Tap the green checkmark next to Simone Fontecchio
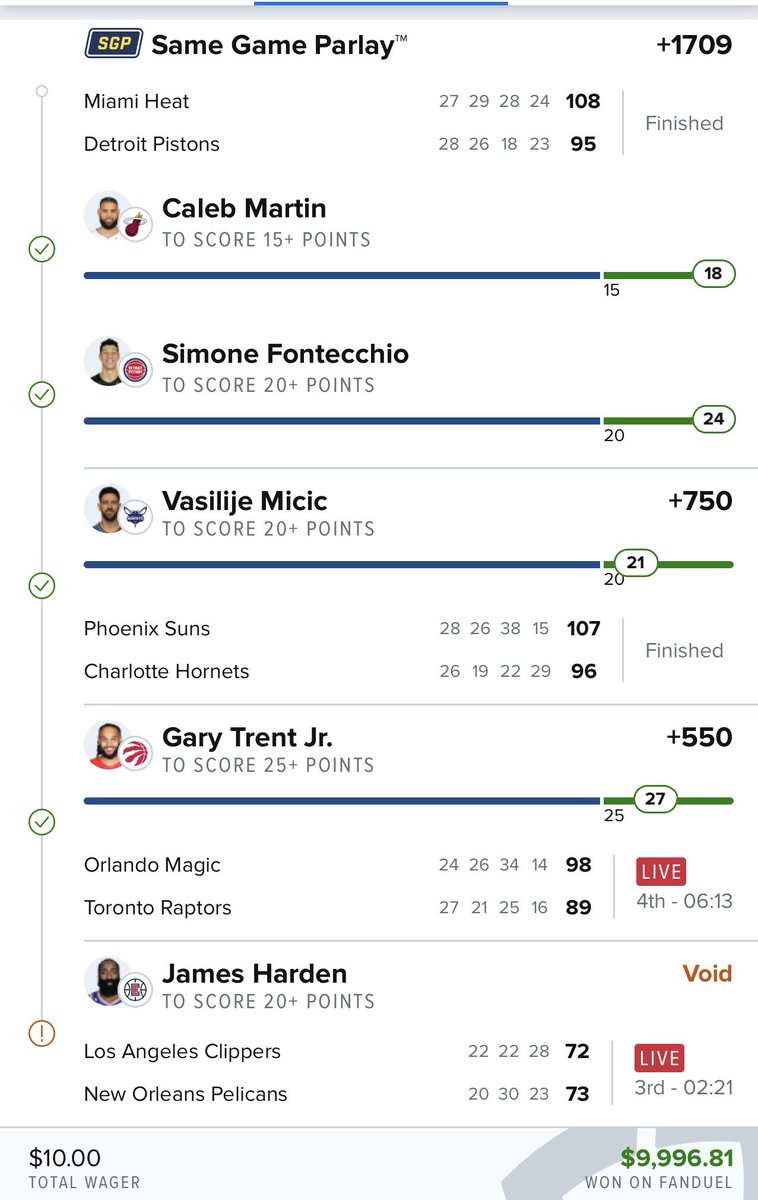758x1200 pixels. pyautogui.click(x=41, y=394)
